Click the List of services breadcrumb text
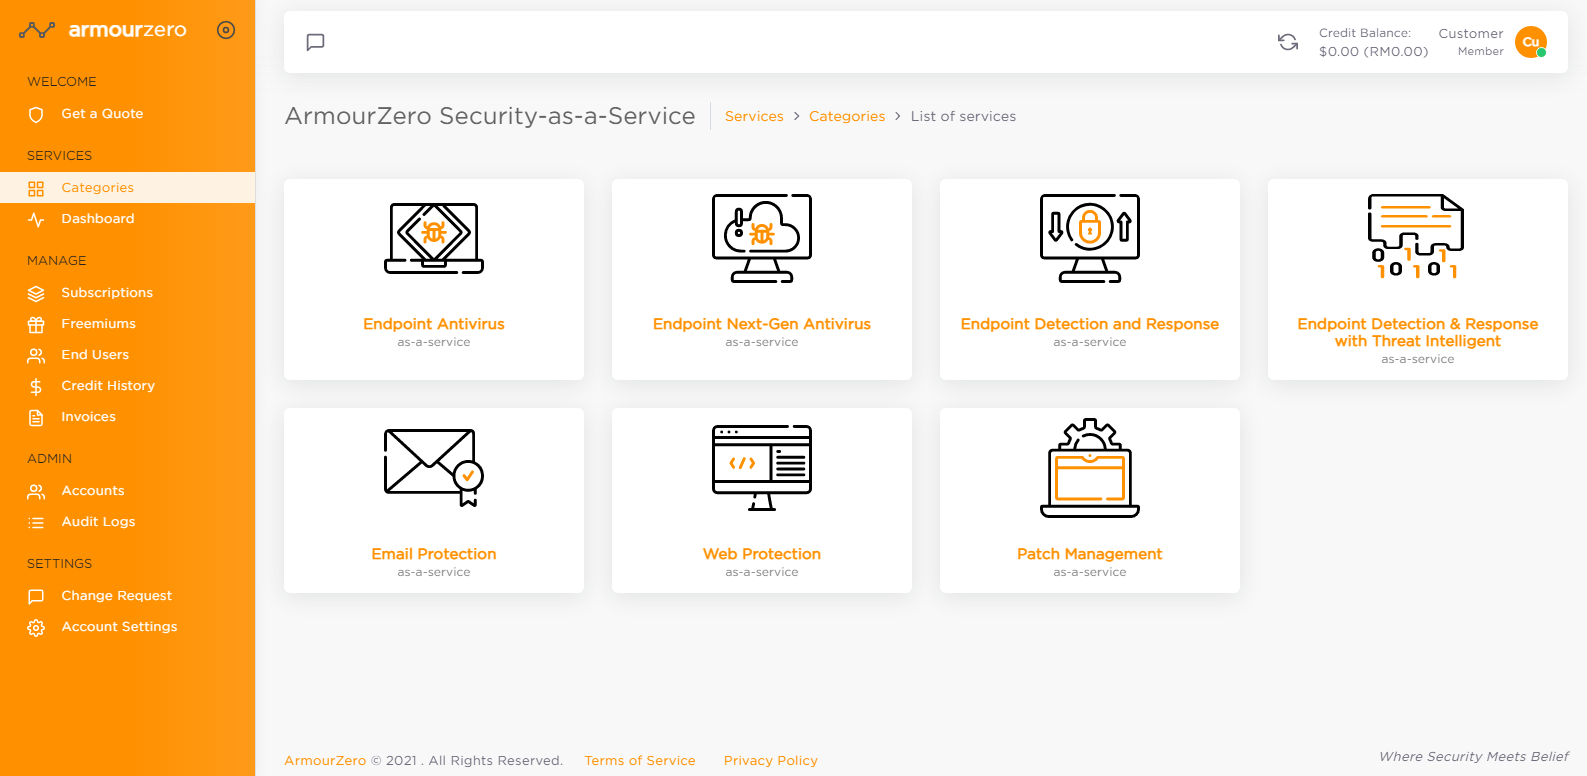1587x776 pixels. click(x=963, y=117)
